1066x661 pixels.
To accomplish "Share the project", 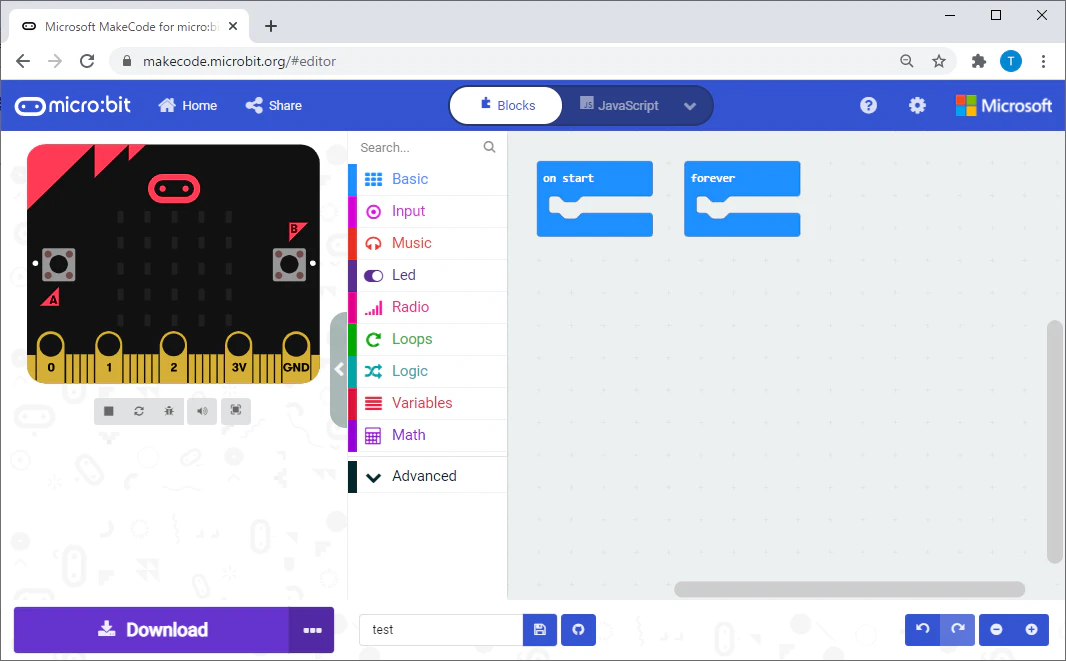I will tap(273, 105).
